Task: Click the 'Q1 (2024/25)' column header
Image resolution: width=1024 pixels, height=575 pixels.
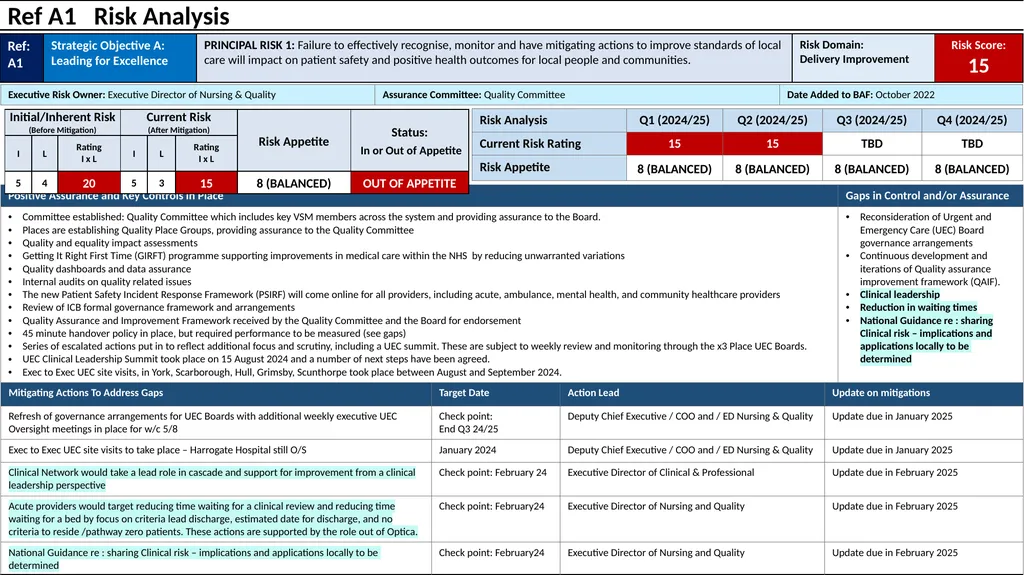Action: tap(674, 120)
